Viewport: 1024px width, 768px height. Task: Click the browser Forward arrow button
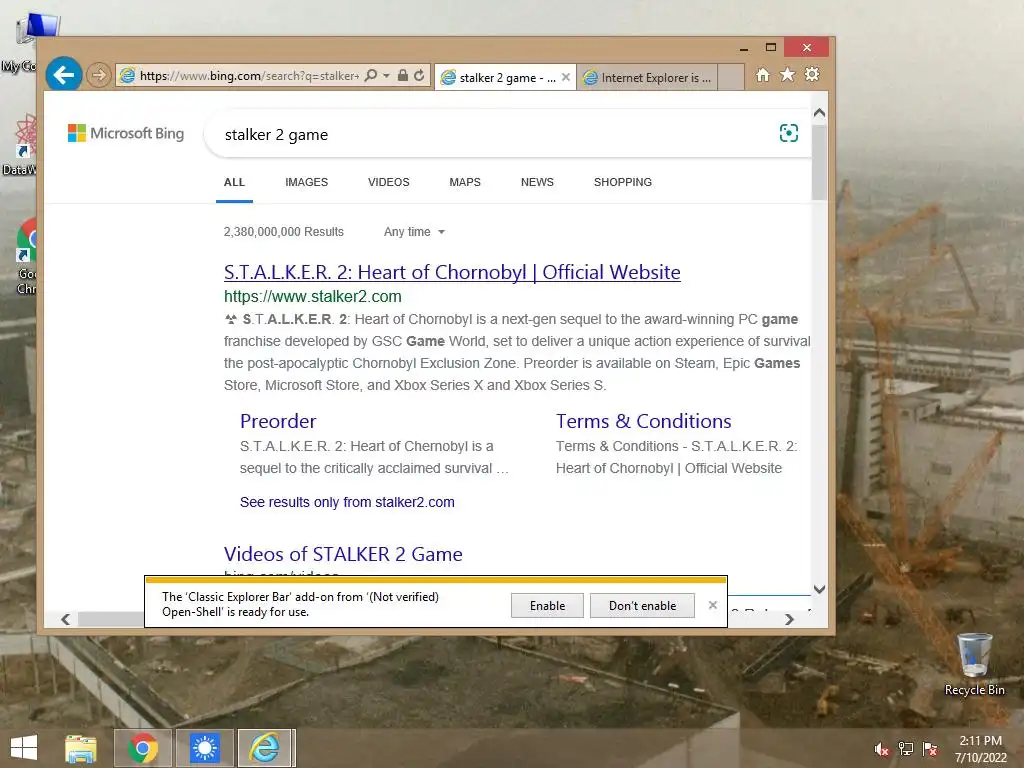99,75
